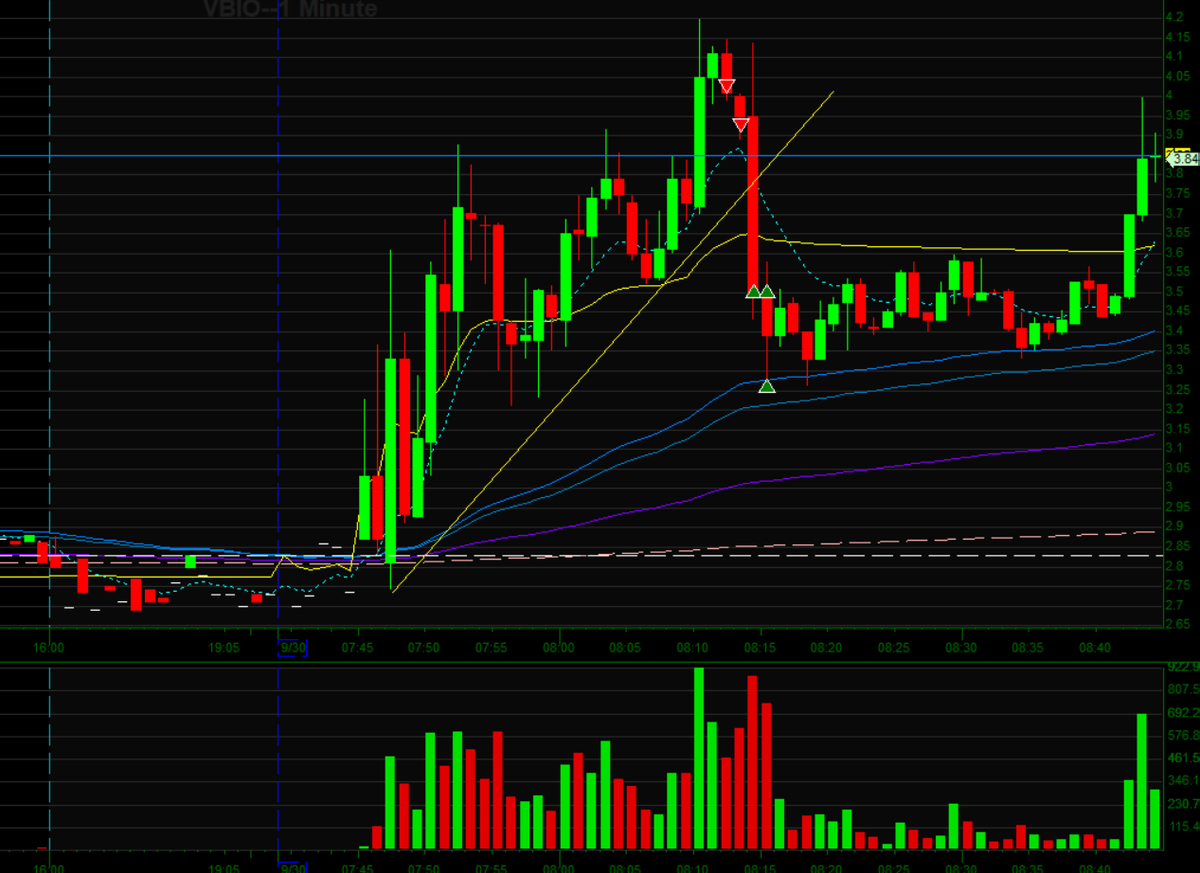Click 07:45 on the price chart time axis
Viewport: 1200px width, 873px height.
click(357, 648)
